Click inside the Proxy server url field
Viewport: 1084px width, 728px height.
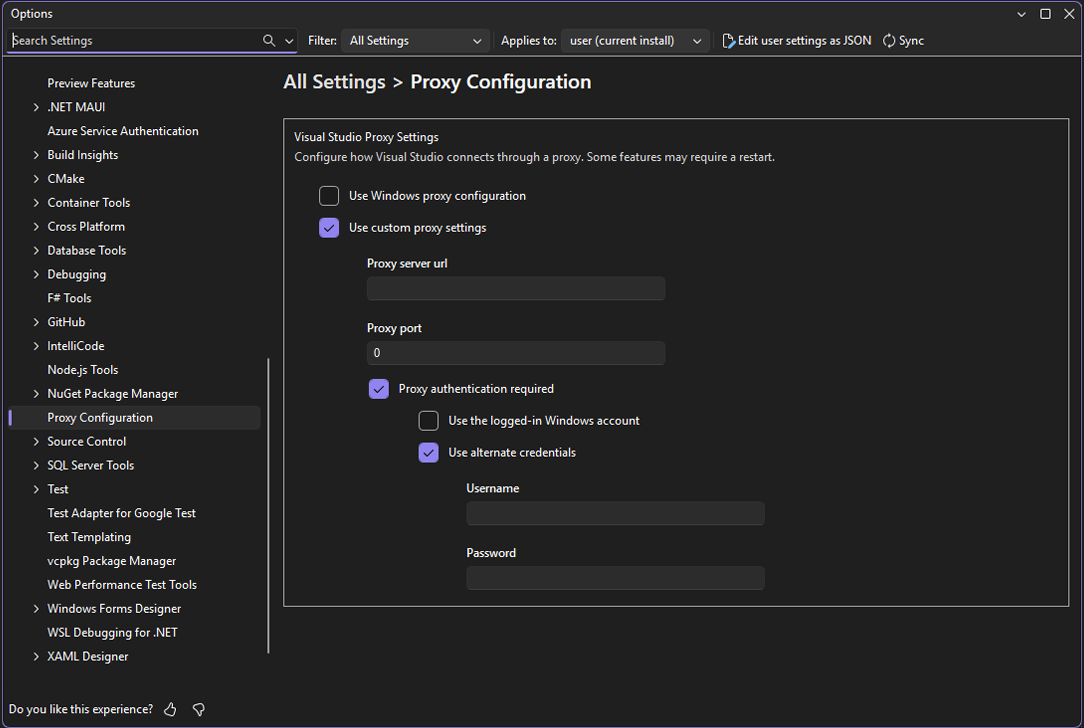tap(515, 288)
